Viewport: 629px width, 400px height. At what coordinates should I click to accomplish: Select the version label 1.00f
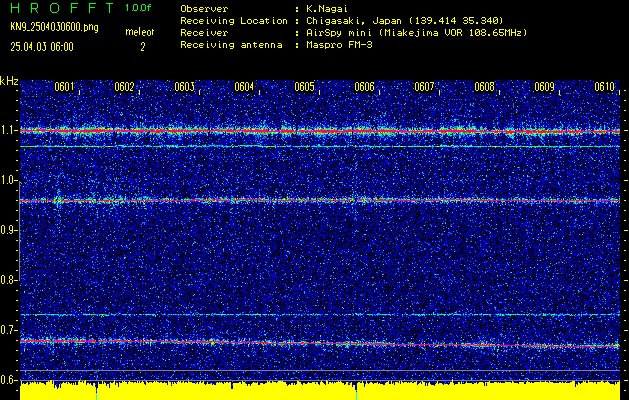point(138,8)
